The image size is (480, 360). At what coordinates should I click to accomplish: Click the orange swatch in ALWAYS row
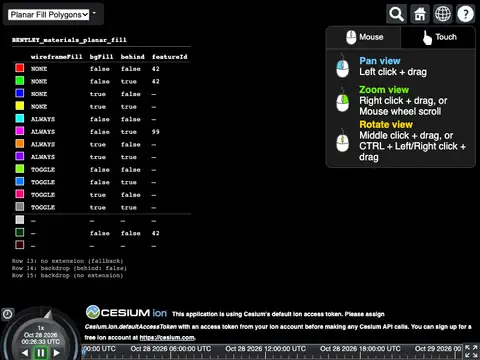[x=20, y=143]
